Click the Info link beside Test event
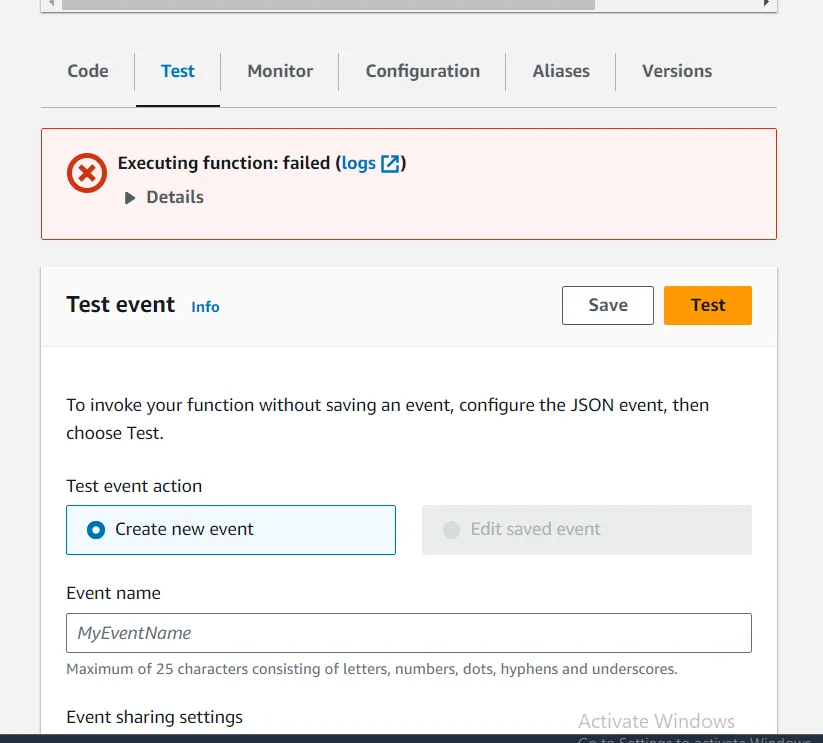The width and height of the screenshot is (823, 743). 205,307
